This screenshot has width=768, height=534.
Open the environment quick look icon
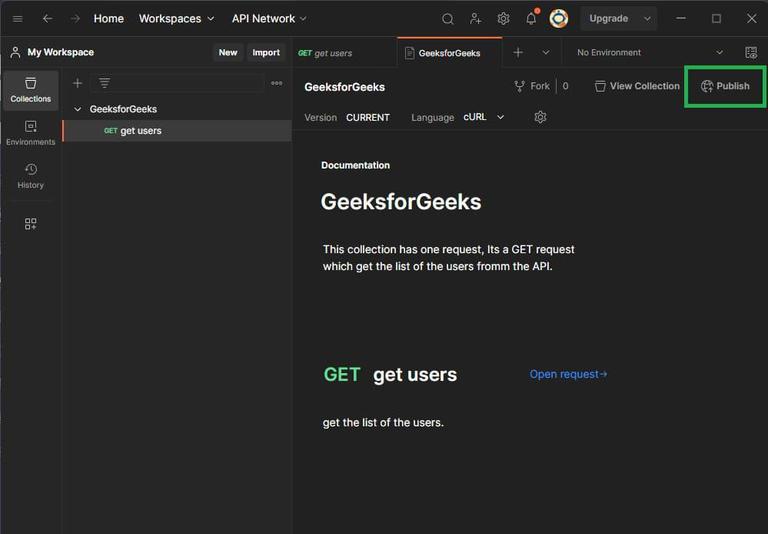(751, 52)
